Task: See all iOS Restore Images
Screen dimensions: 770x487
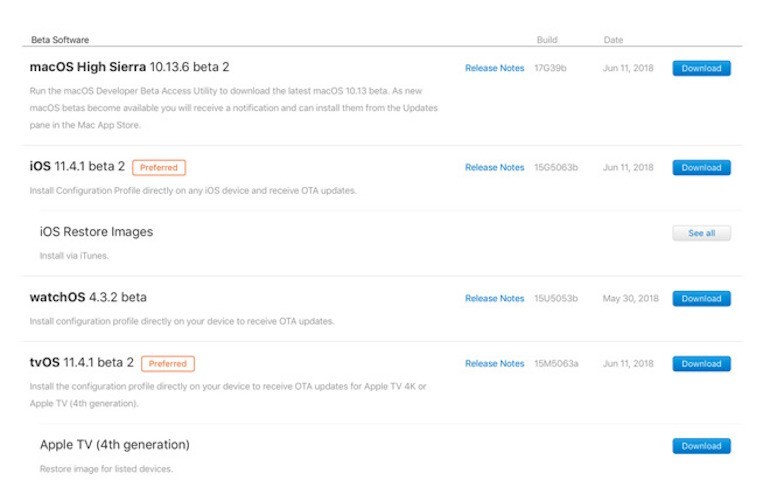Action: pyautogui.click(x=701, y=234)
